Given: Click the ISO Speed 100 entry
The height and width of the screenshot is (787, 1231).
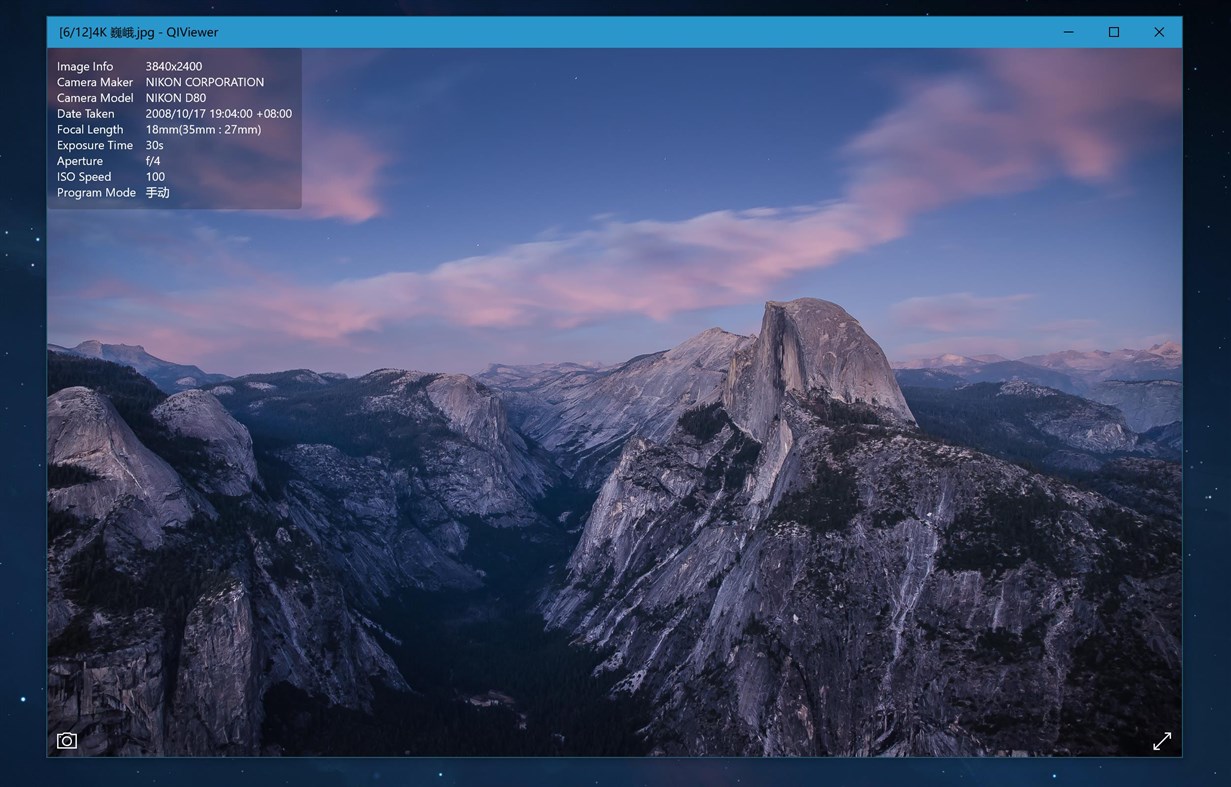Looking at the screenshot, I should click(x=115, y=176).
